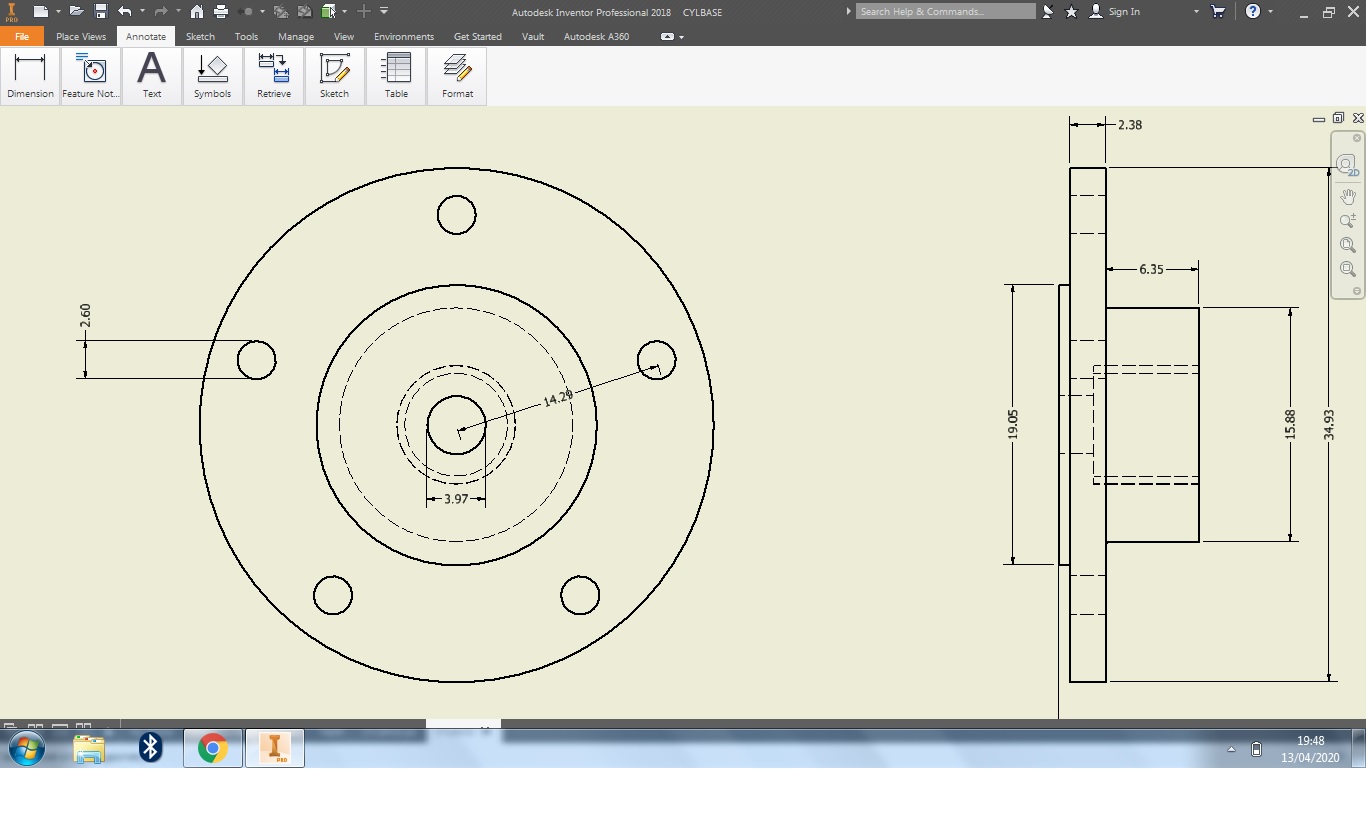Click the Open folder icon
Image resolution: width=1366 pixels, height=816 pixels.
click(76, 11)
